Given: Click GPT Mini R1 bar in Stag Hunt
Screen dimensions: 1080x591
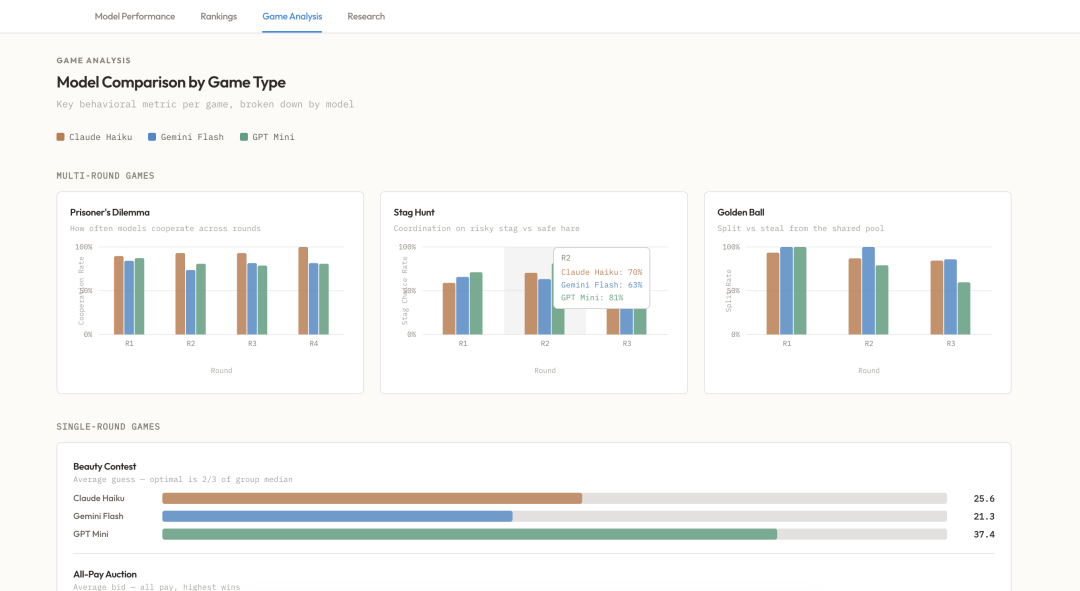Looking at the screenshot, I should (476, 304).
